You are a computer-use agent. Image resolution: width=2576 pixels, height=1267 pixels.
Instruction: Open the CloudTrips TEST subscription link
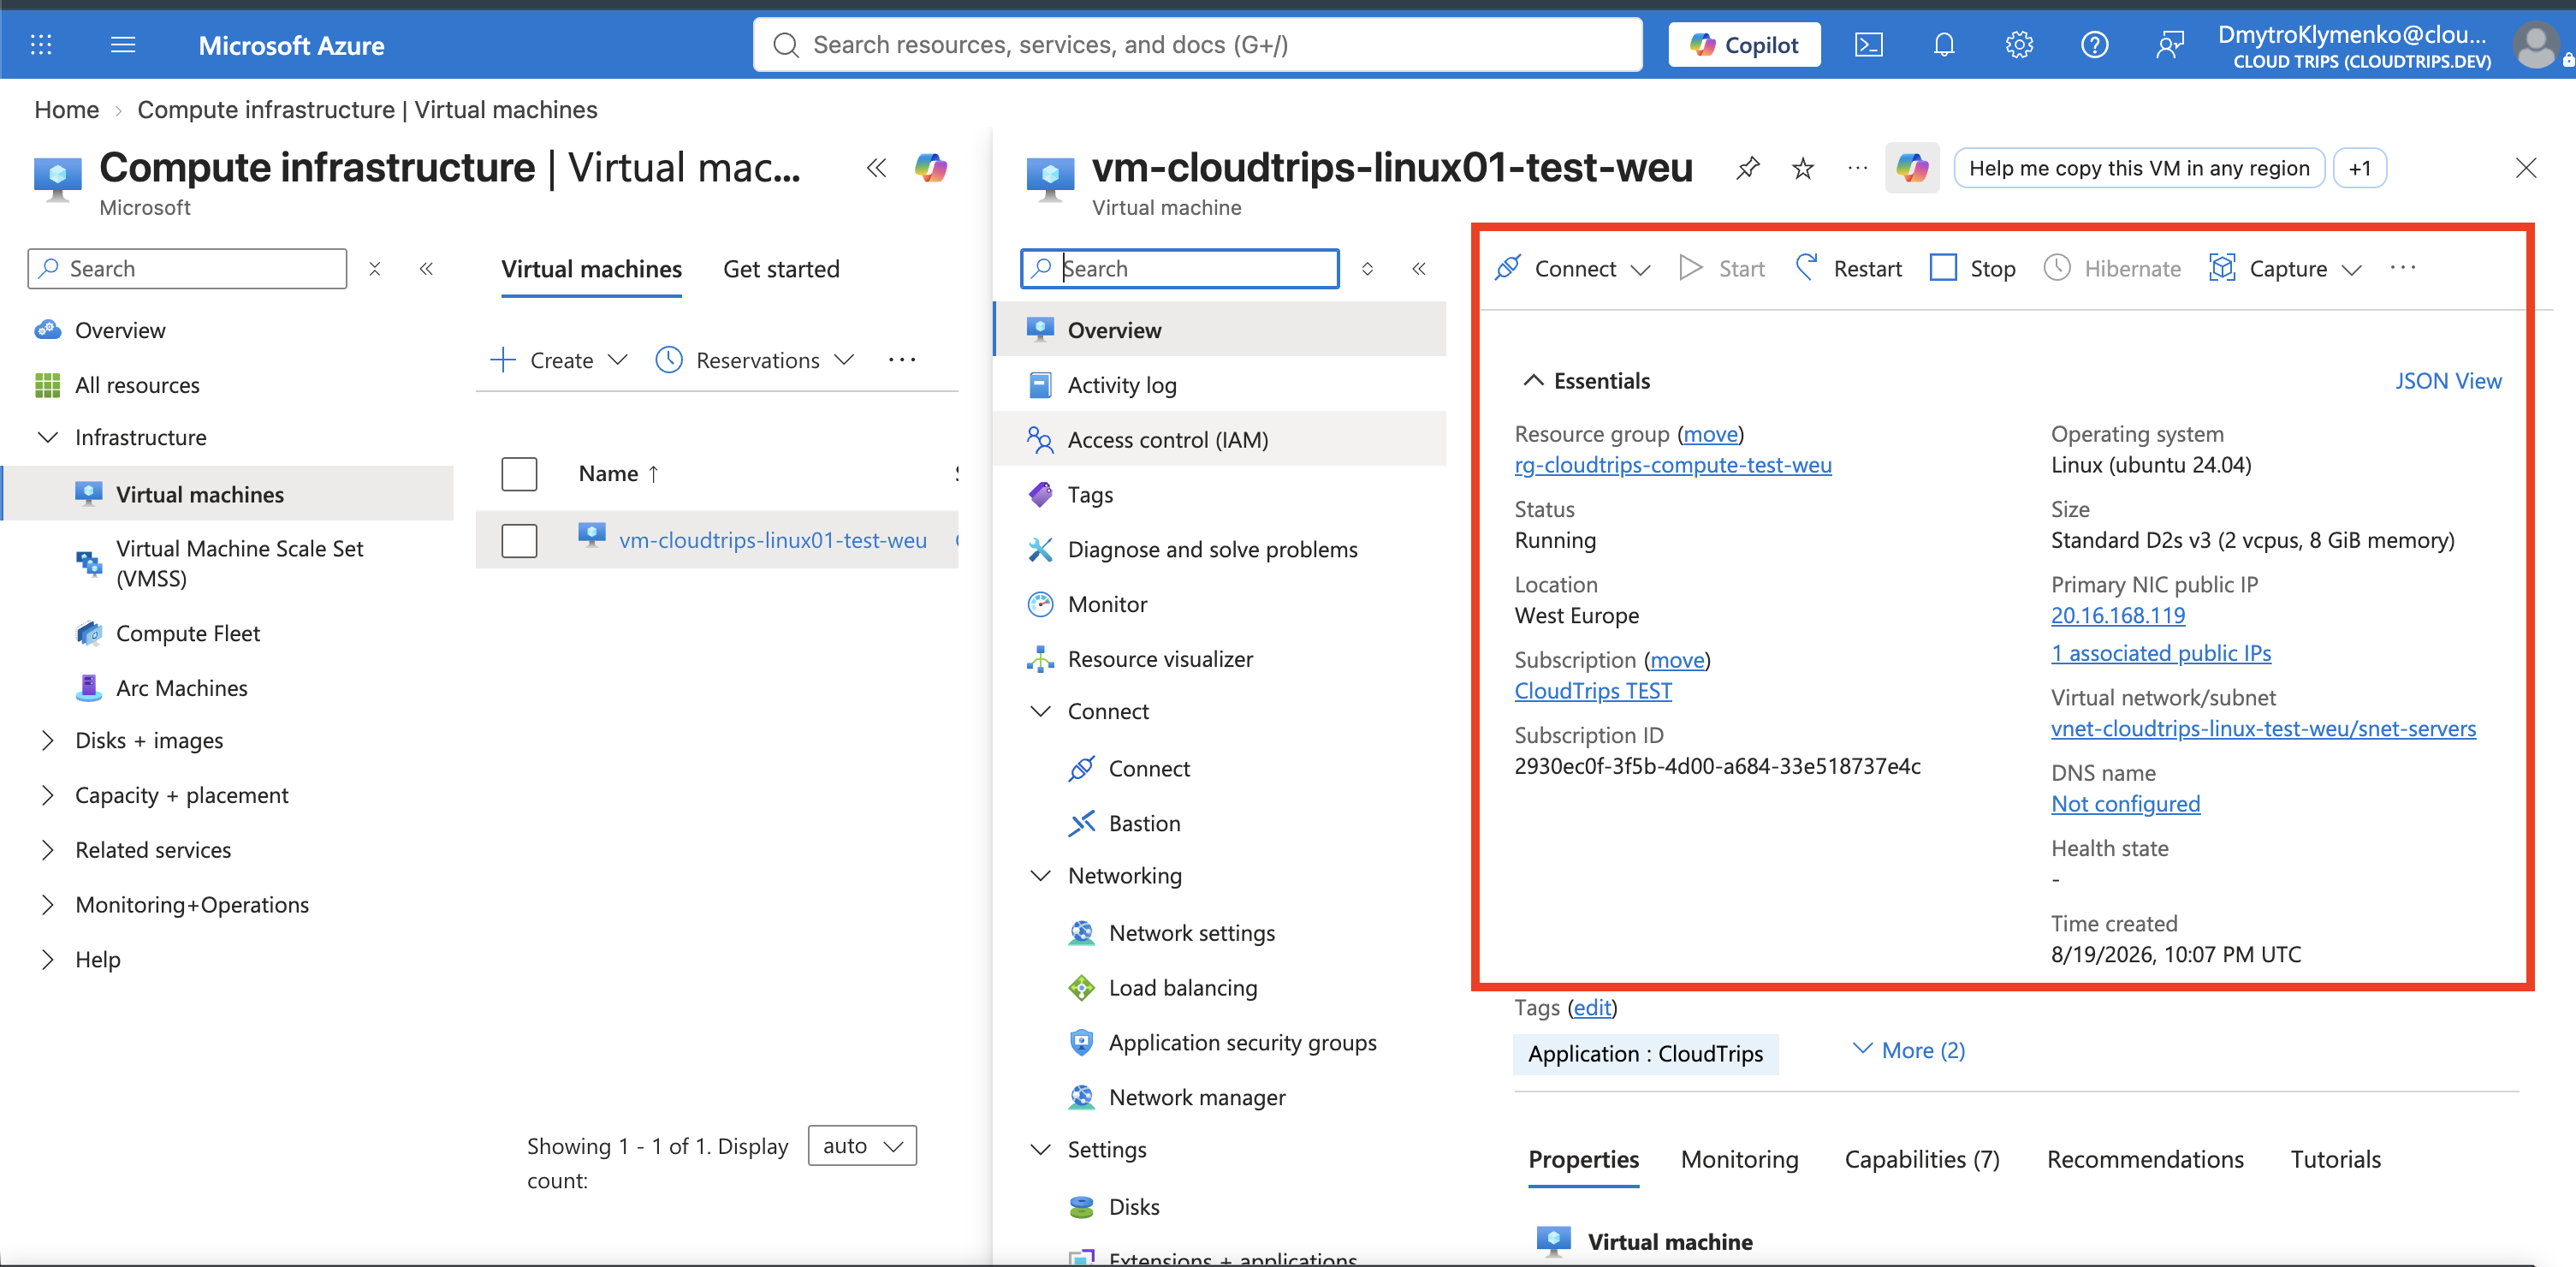point(1593,691)
